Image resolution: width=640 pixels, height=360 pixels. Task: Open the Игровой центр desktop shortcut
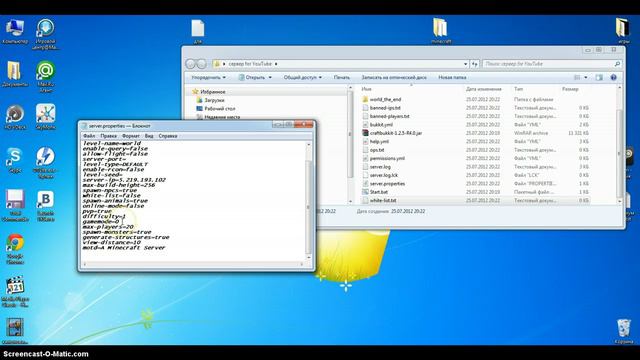coord(45,34)
